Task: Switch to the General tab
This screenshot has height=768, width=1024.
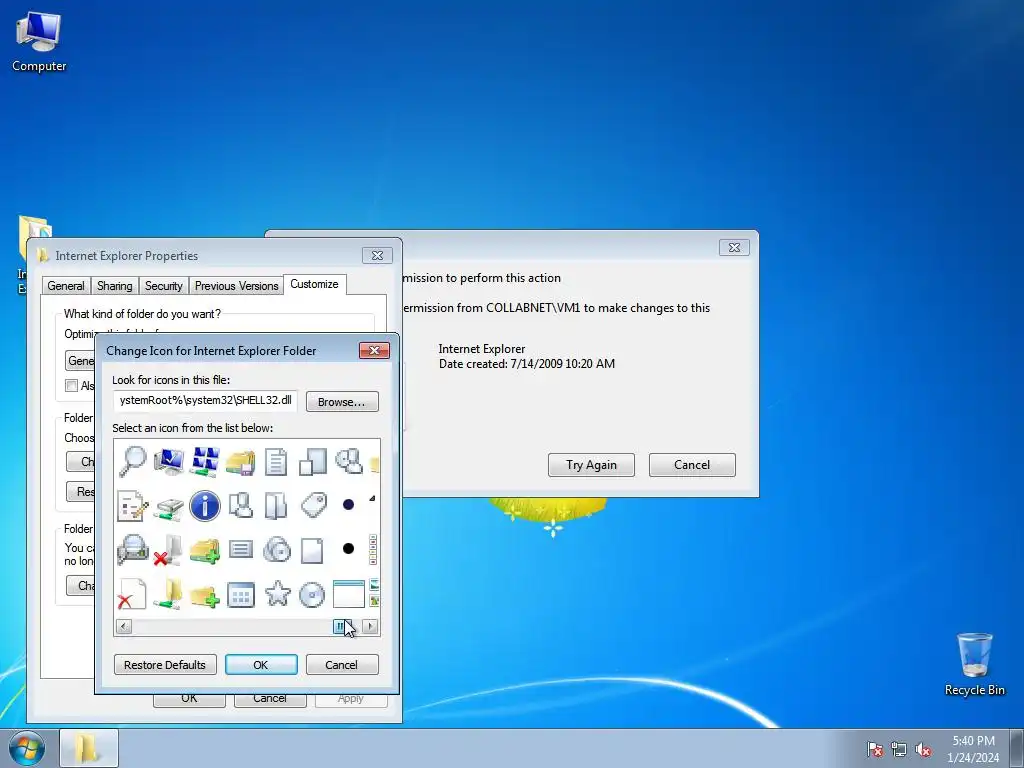Action: (x=65, y=286)
